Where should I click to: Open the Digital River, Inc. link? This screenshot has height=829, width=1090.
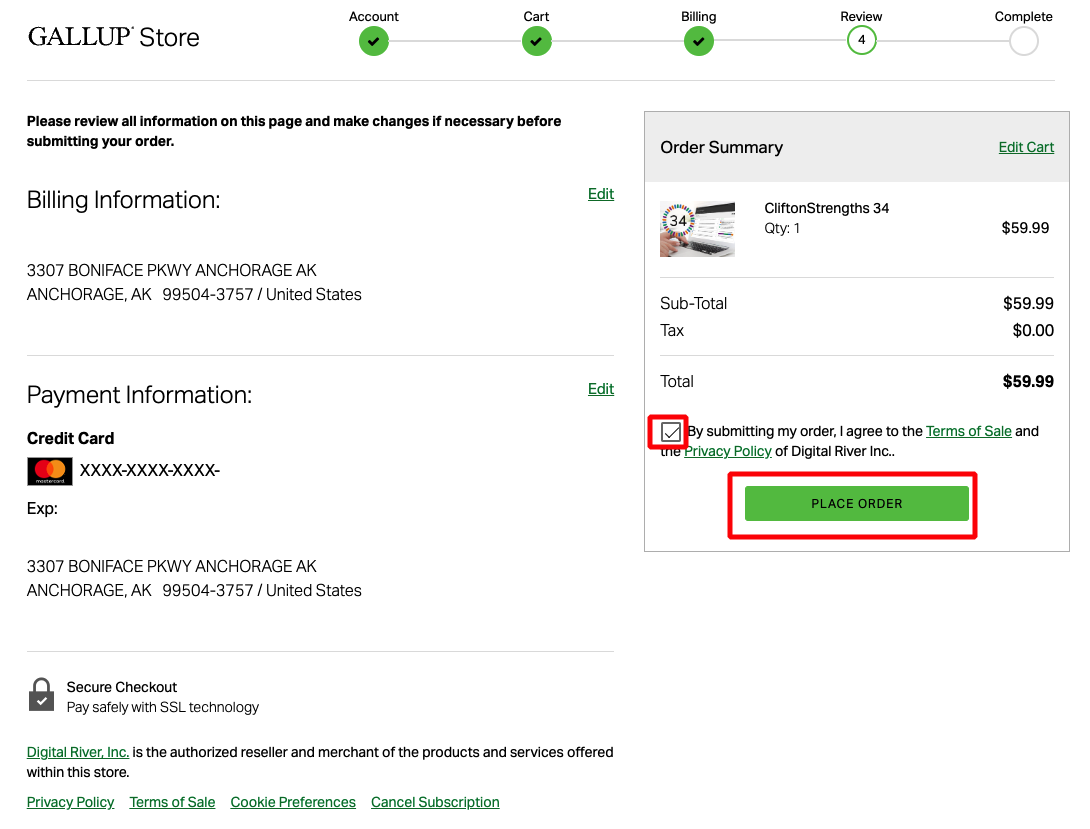point(78,753)
